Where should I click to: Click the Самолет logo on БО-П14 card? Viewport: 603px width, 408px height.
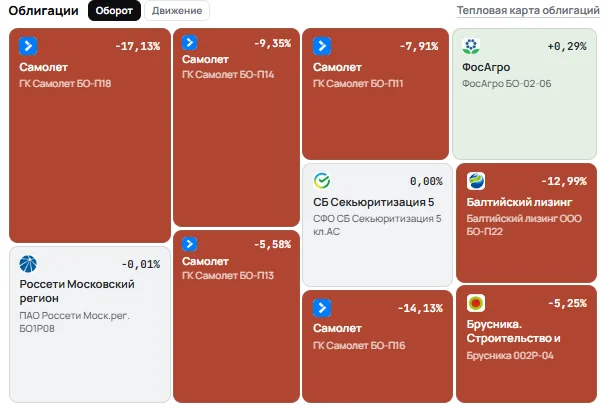190,42
